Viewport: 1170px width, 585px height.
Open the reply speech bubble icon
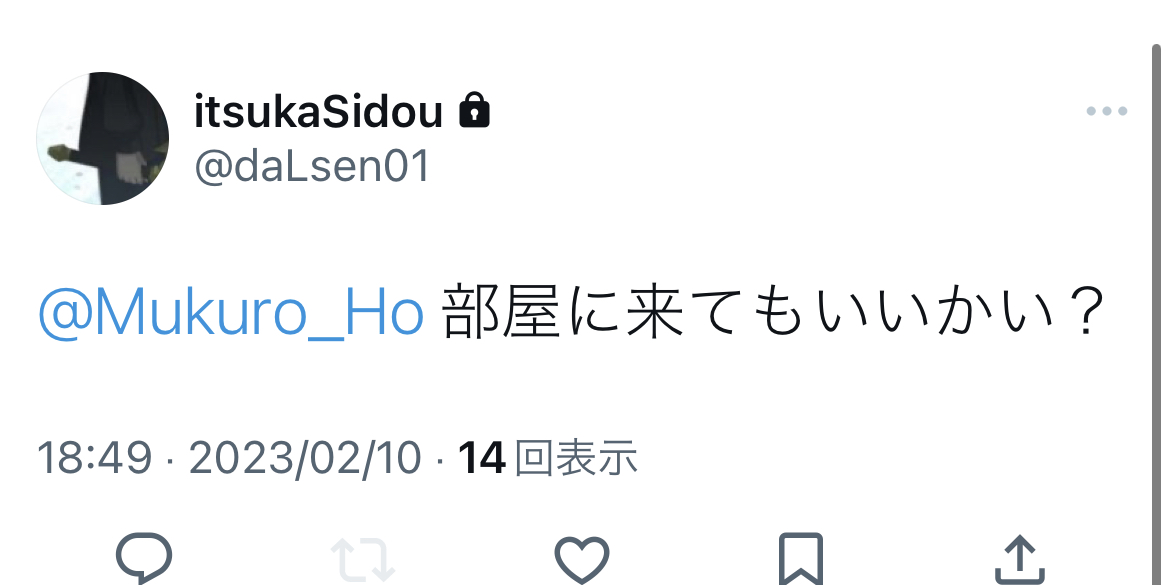point(144,557)
